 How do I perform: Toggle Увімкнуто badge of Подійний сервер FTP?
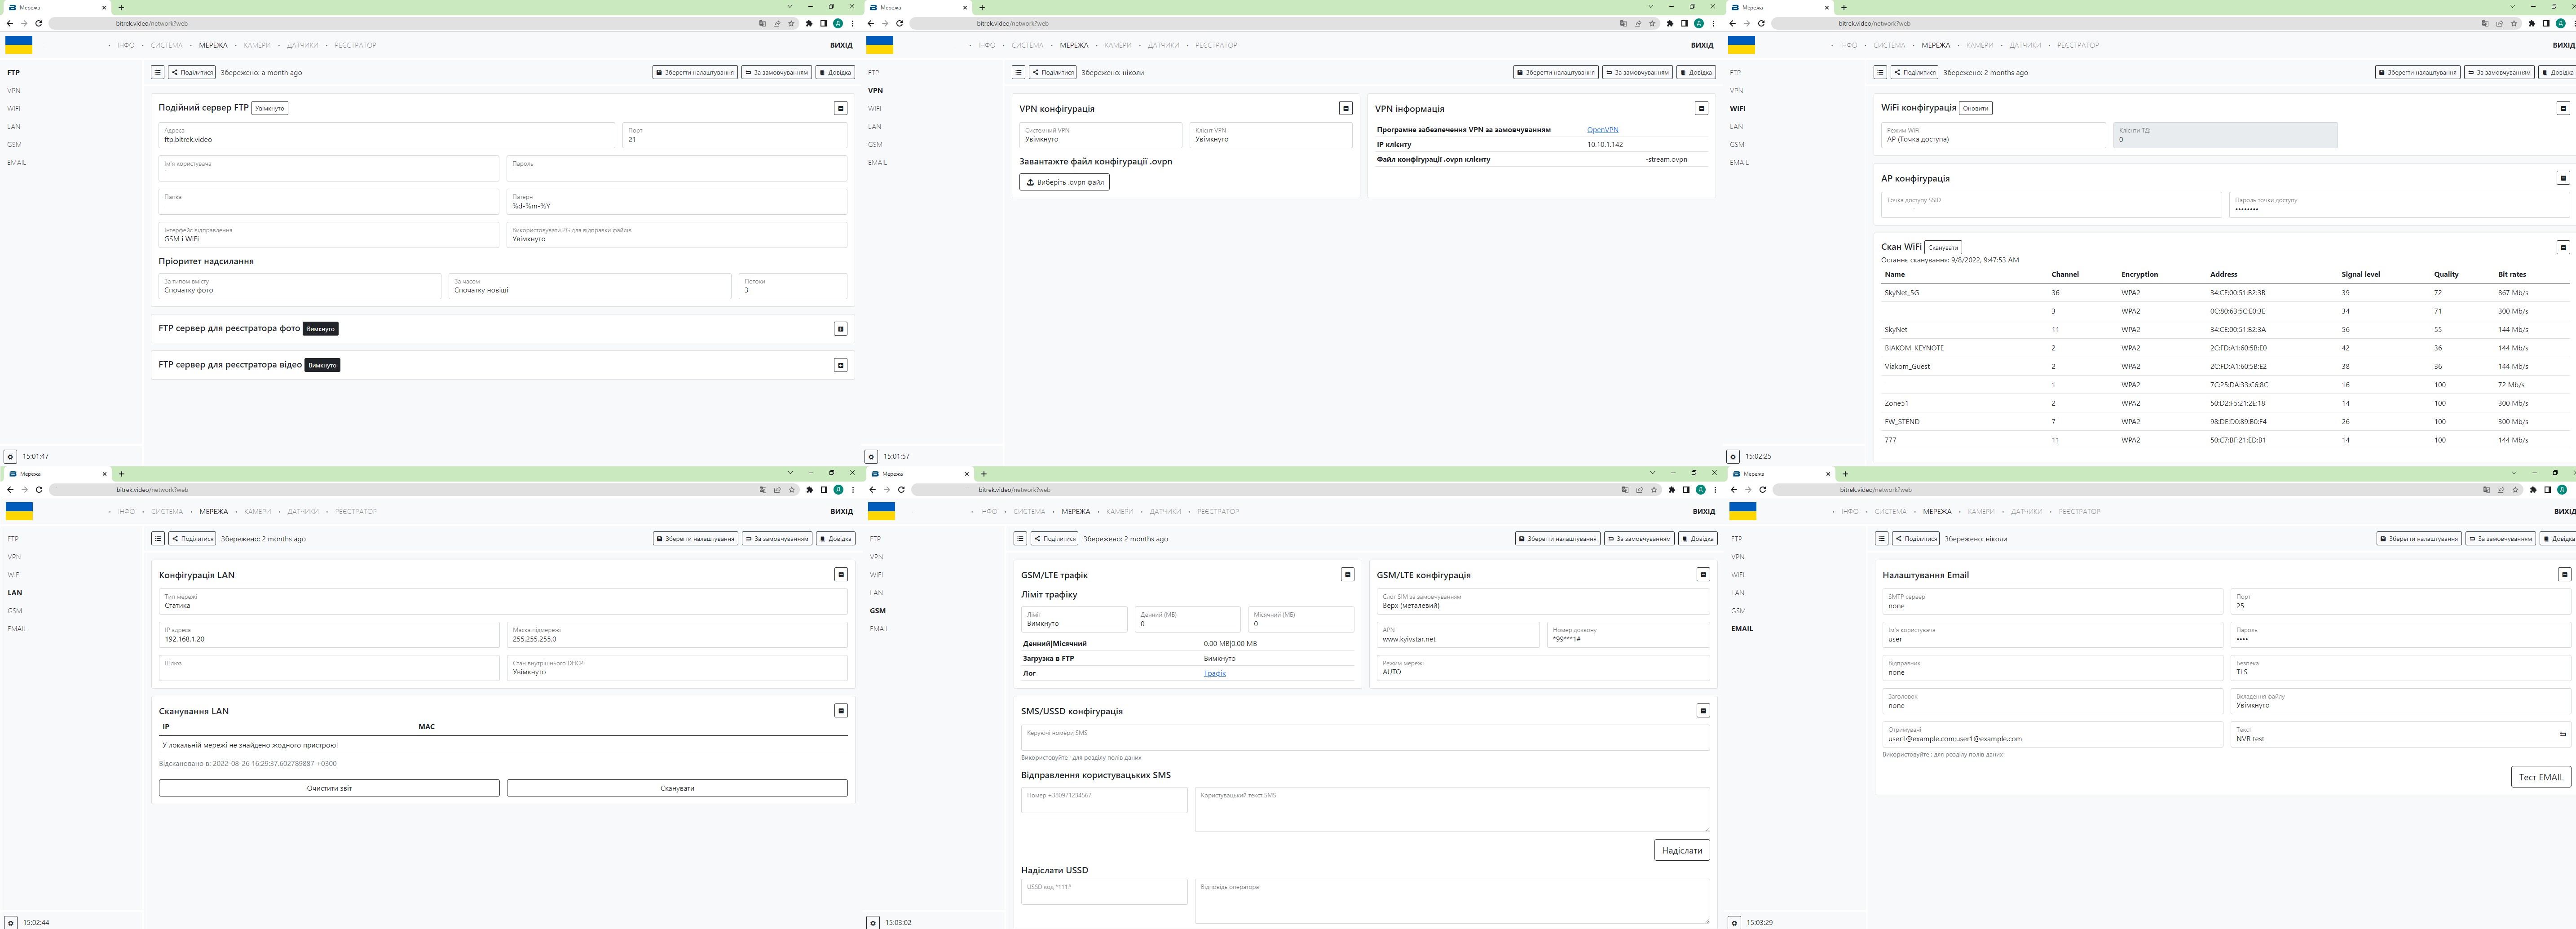(270, 108)
